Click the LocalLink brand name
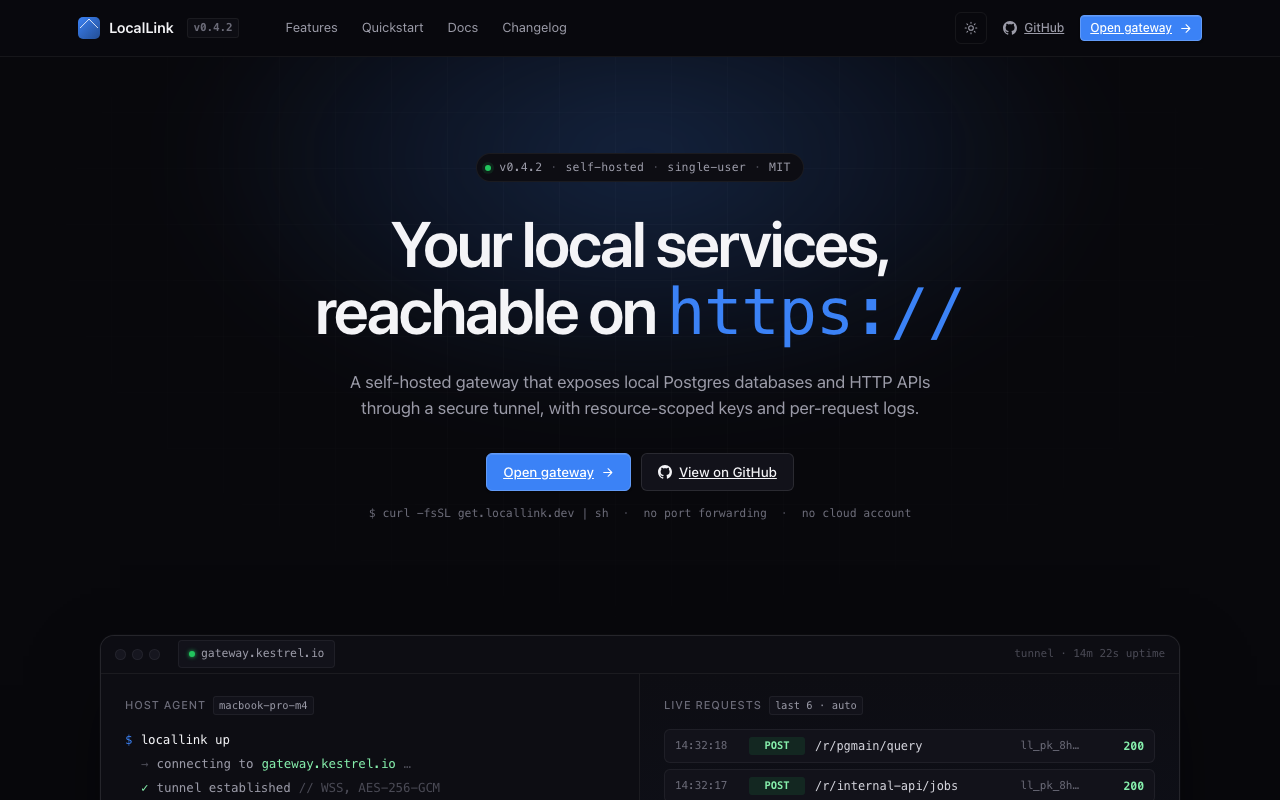 pos(141,28)
